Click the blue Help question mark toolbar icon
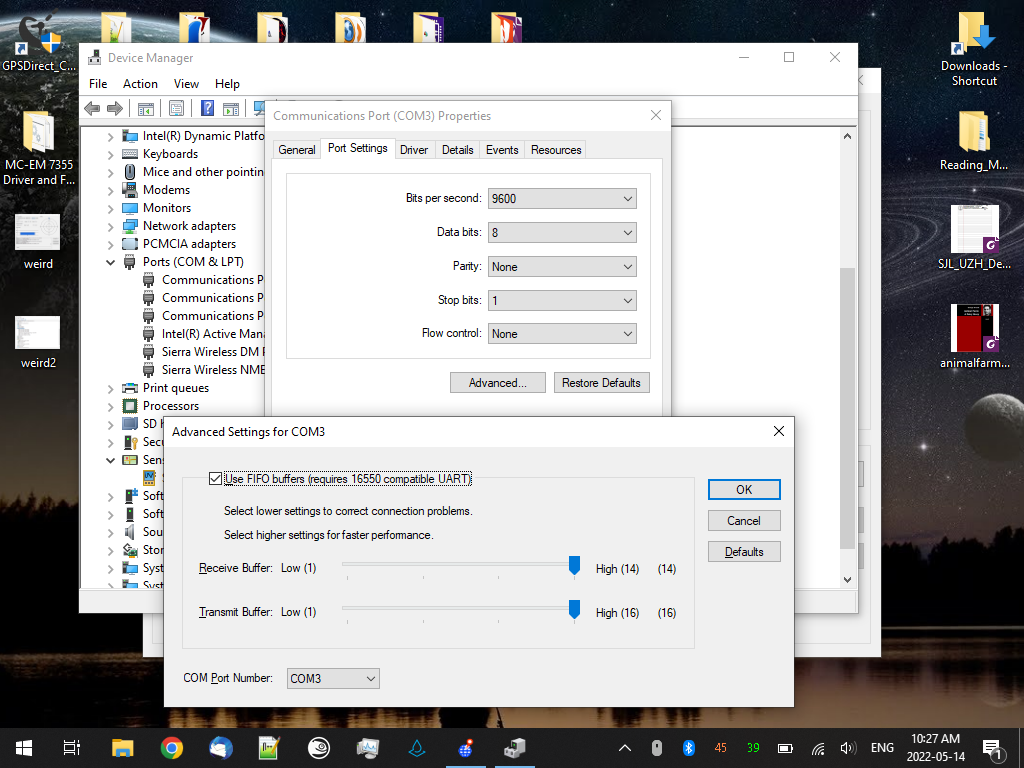This screenshot has height=768, width=1024. [x=207, y=108]
